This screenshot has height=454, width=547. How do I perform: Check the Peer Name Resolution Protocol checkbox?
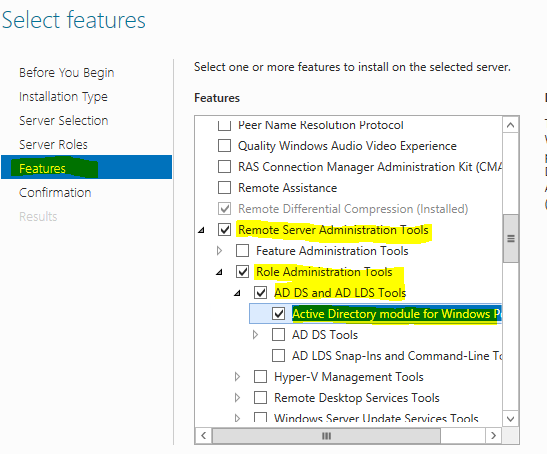click(224, 125)
